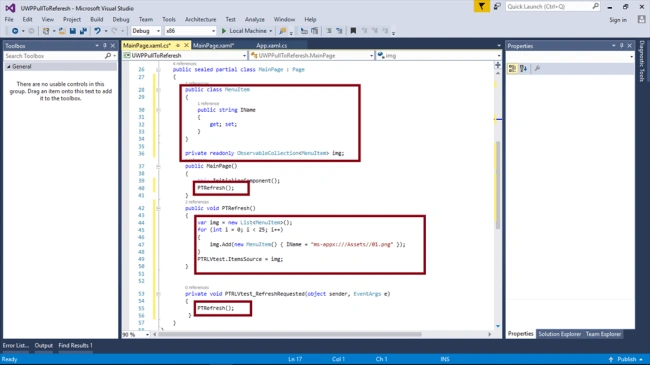This screenshot has height=365, width=650.
Task: Toggle Alphabetical sort in Properties panel
Action: pyautogui.click(x=524, y=68)
